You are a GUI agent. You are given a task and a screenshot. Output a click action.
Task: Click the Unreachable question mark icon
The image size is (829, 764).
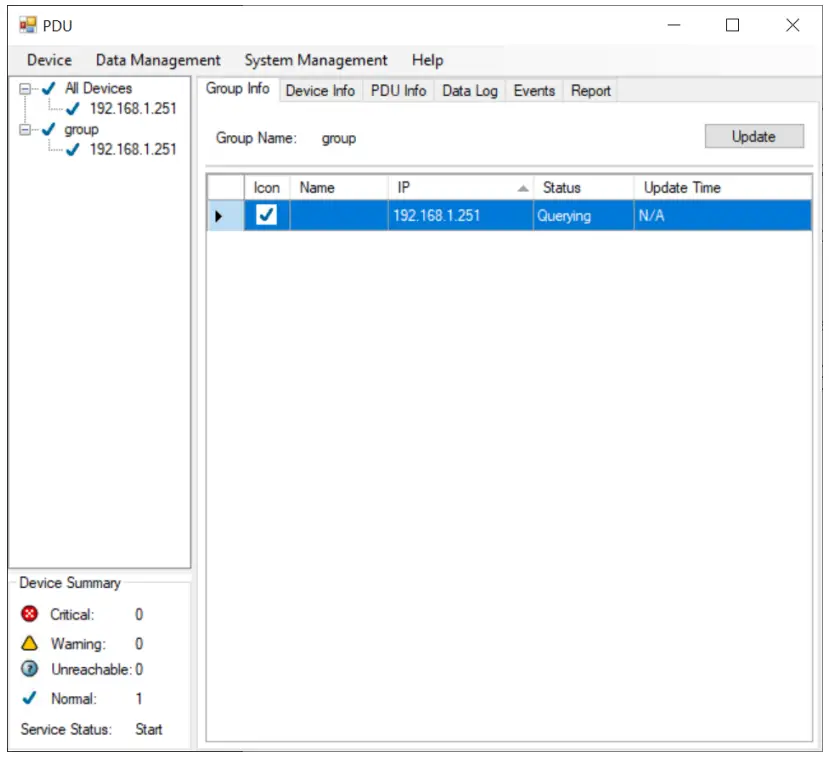(30, 669)
